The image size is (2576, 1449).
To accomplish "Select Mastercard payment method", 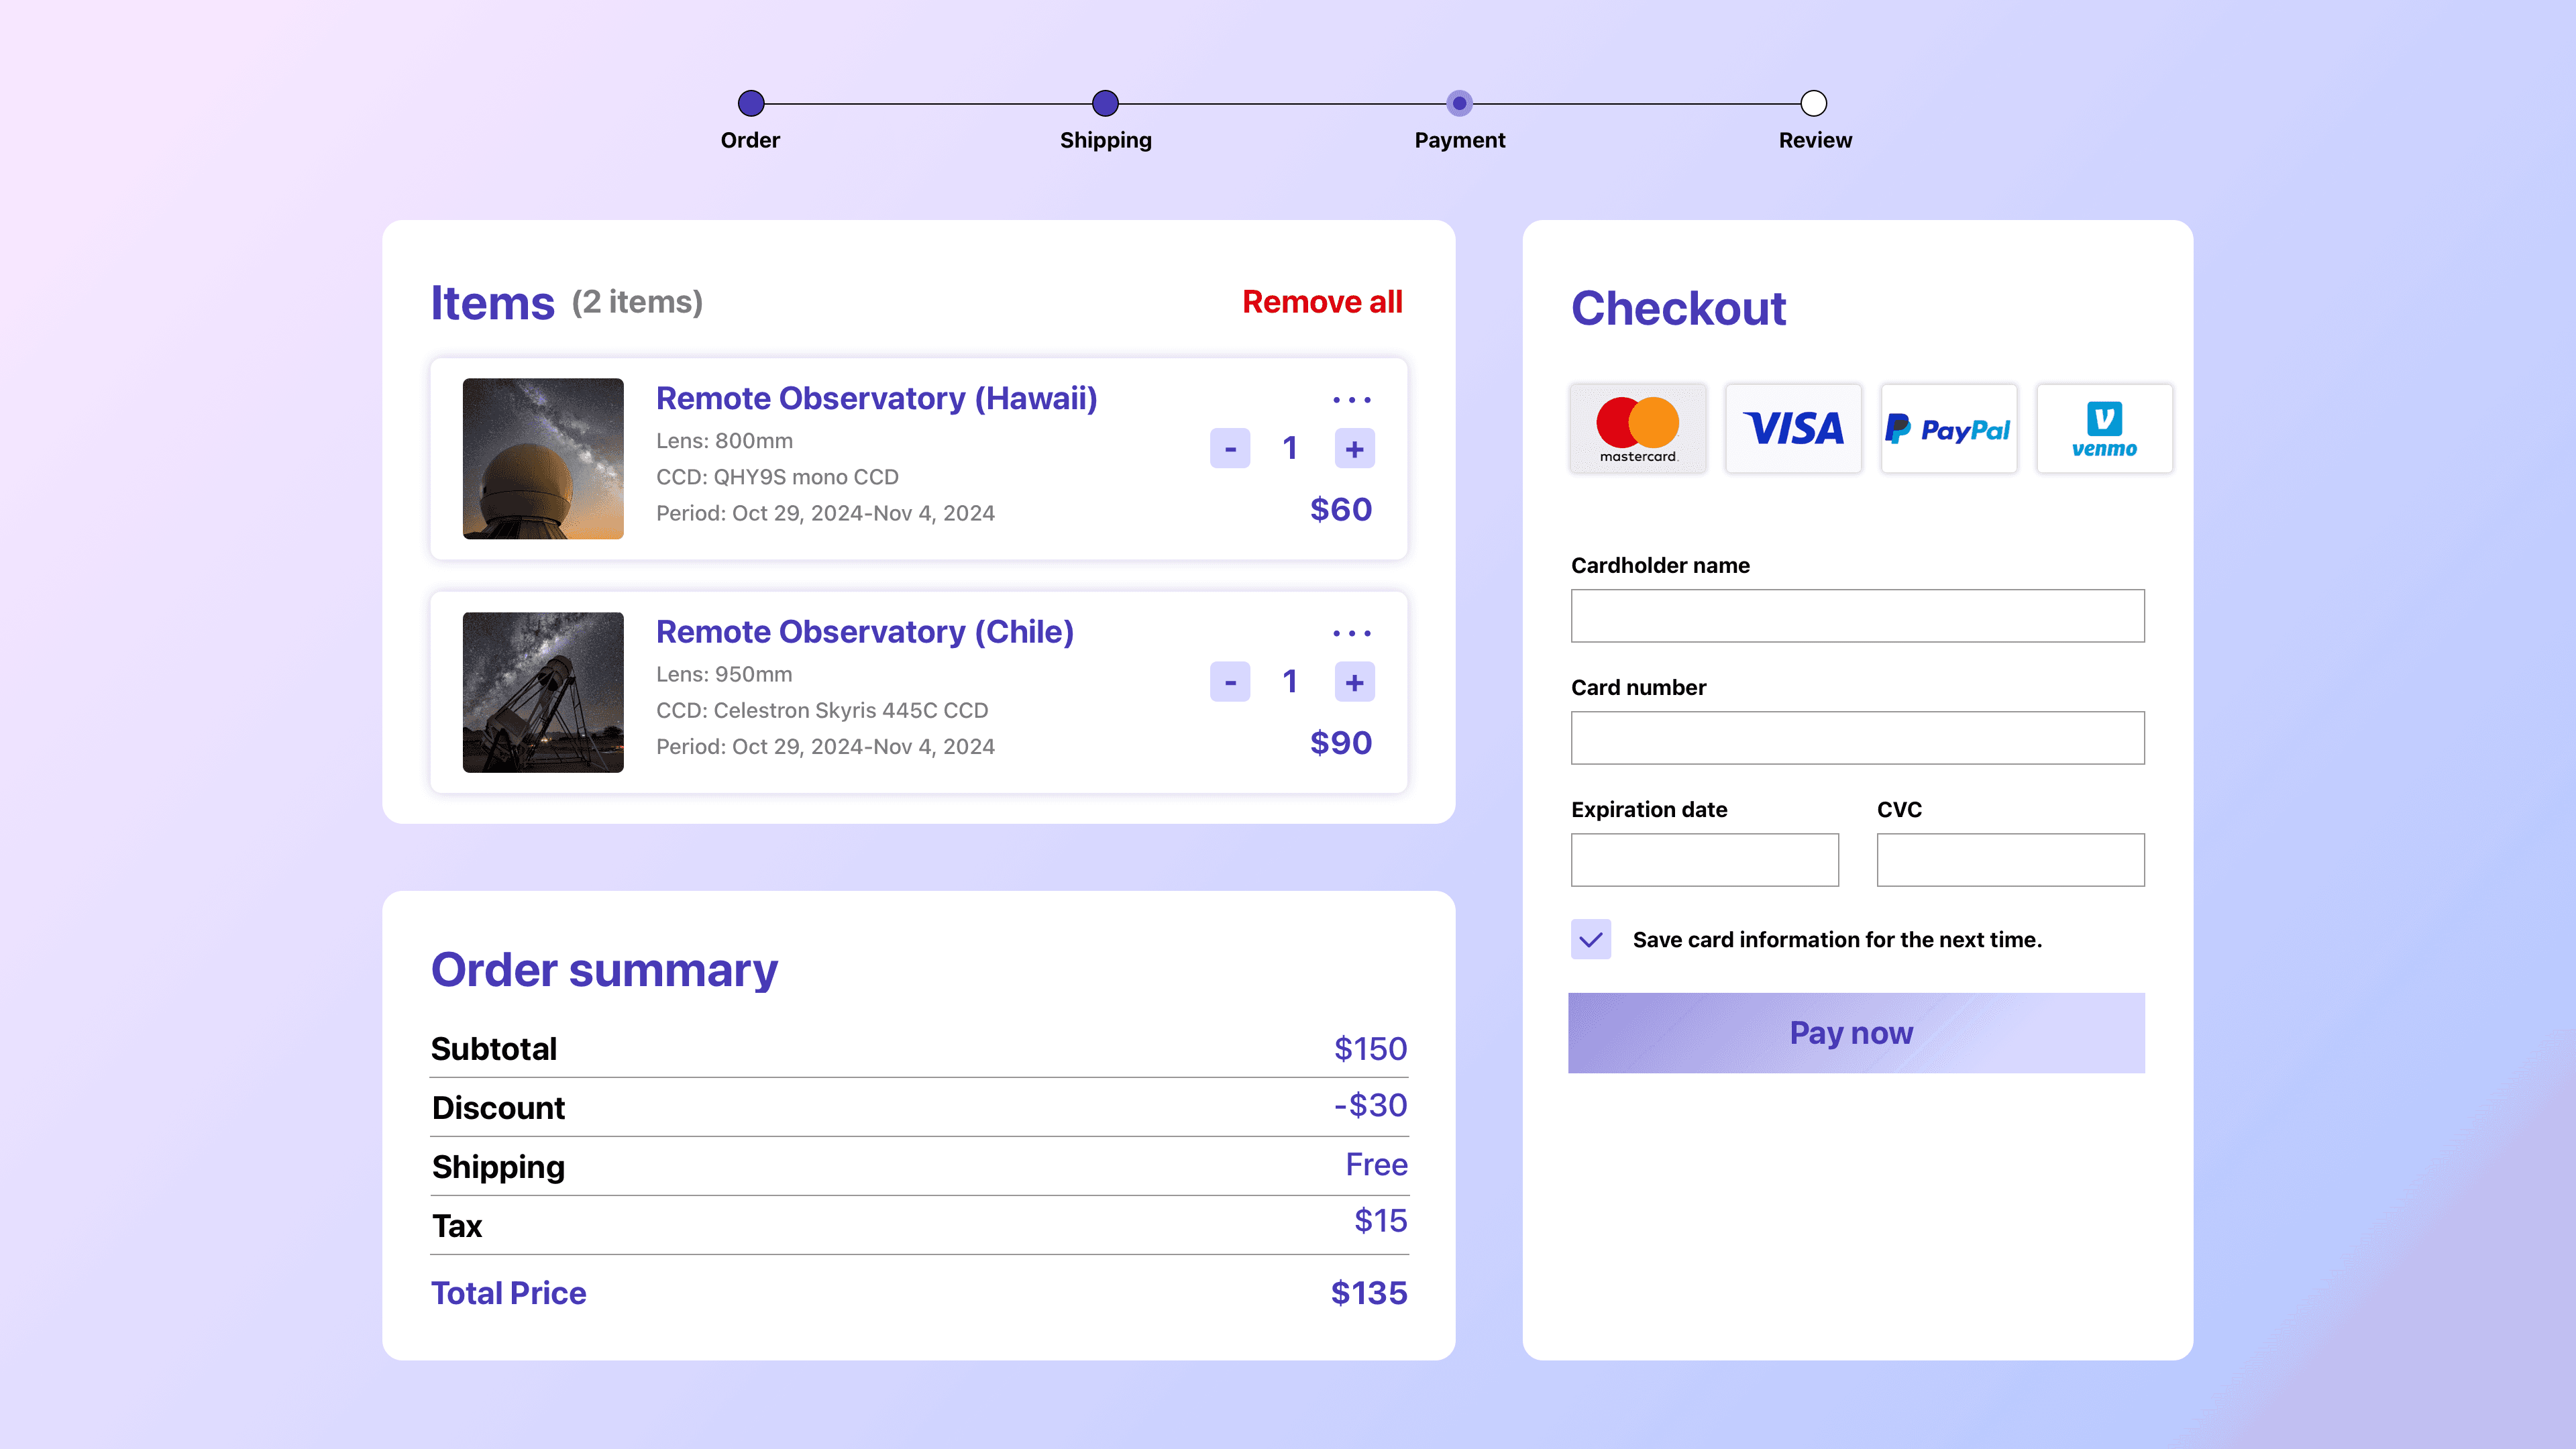I will pos(1638,428).
